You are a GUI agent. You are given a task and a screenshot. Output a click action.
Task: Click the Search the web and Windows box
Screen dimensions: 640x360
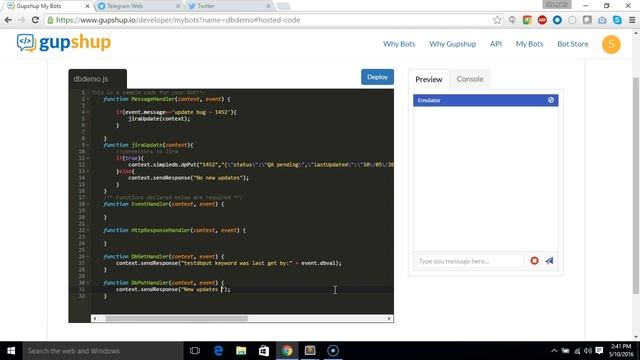click(x=102, y=351)
